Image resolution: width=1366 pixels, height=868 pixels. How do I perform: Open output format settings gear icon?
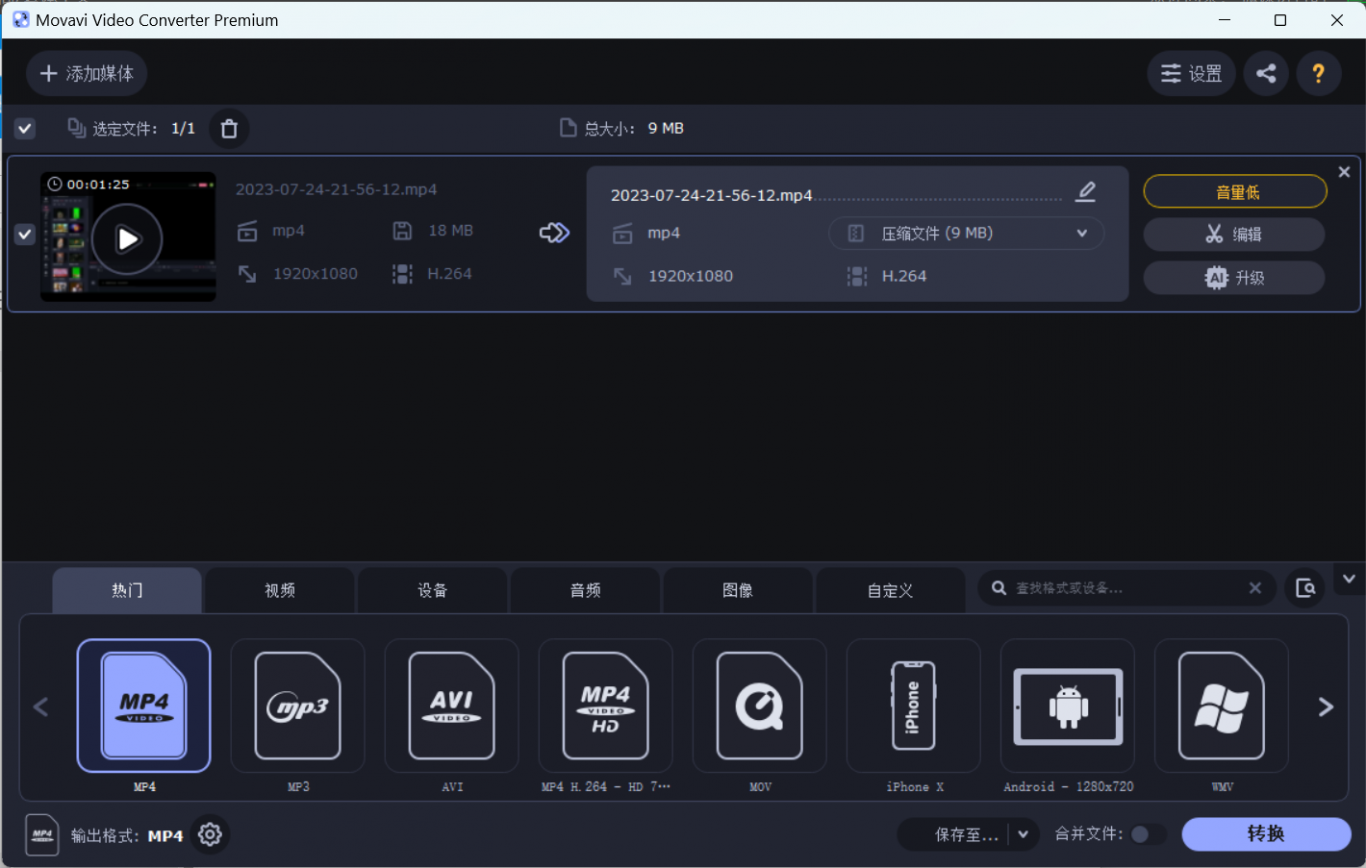[x=209, y=834]
